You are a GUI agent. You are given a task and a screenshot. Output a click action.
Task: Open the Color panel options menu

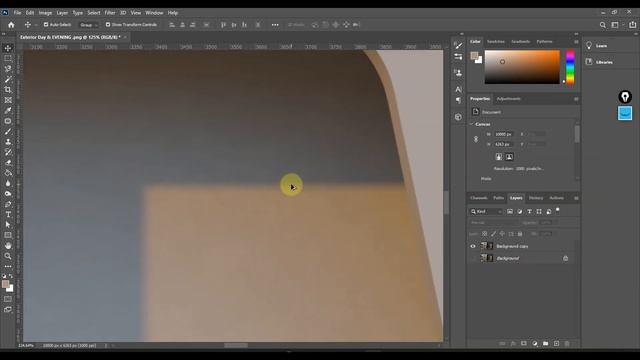pos(576,42)
